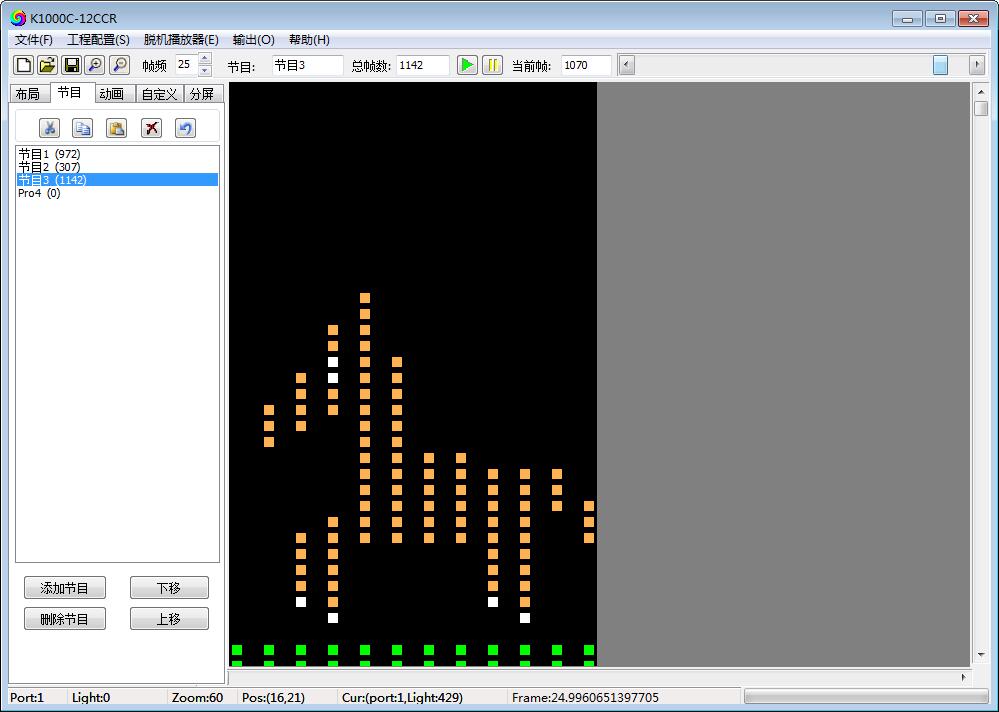This screenshot has width=999, height=712.
Task: Click Light:0 in the status bar
Action: [90, 697]
